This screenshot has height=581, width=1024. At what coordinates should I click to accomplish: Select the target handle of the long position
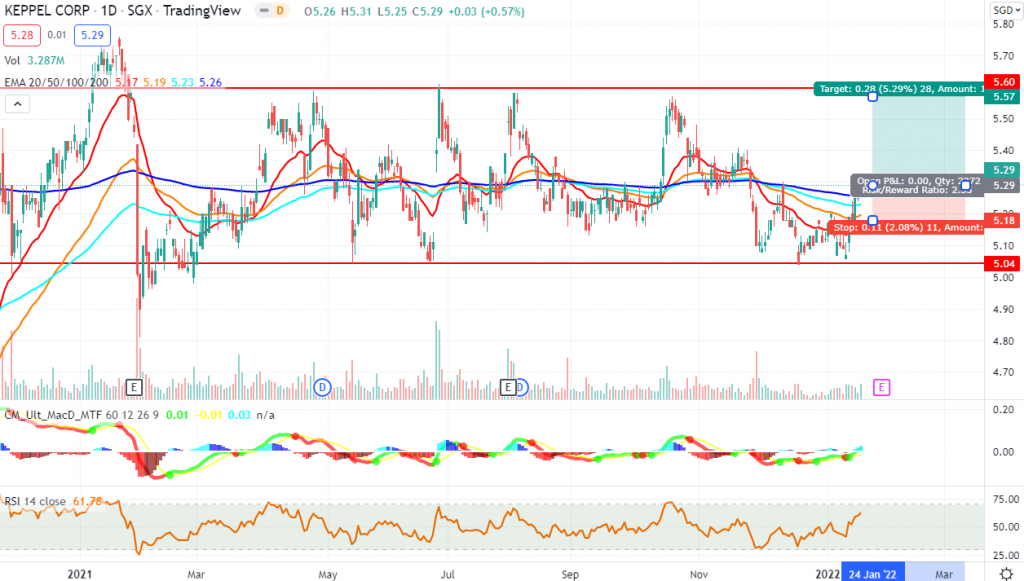872,97
